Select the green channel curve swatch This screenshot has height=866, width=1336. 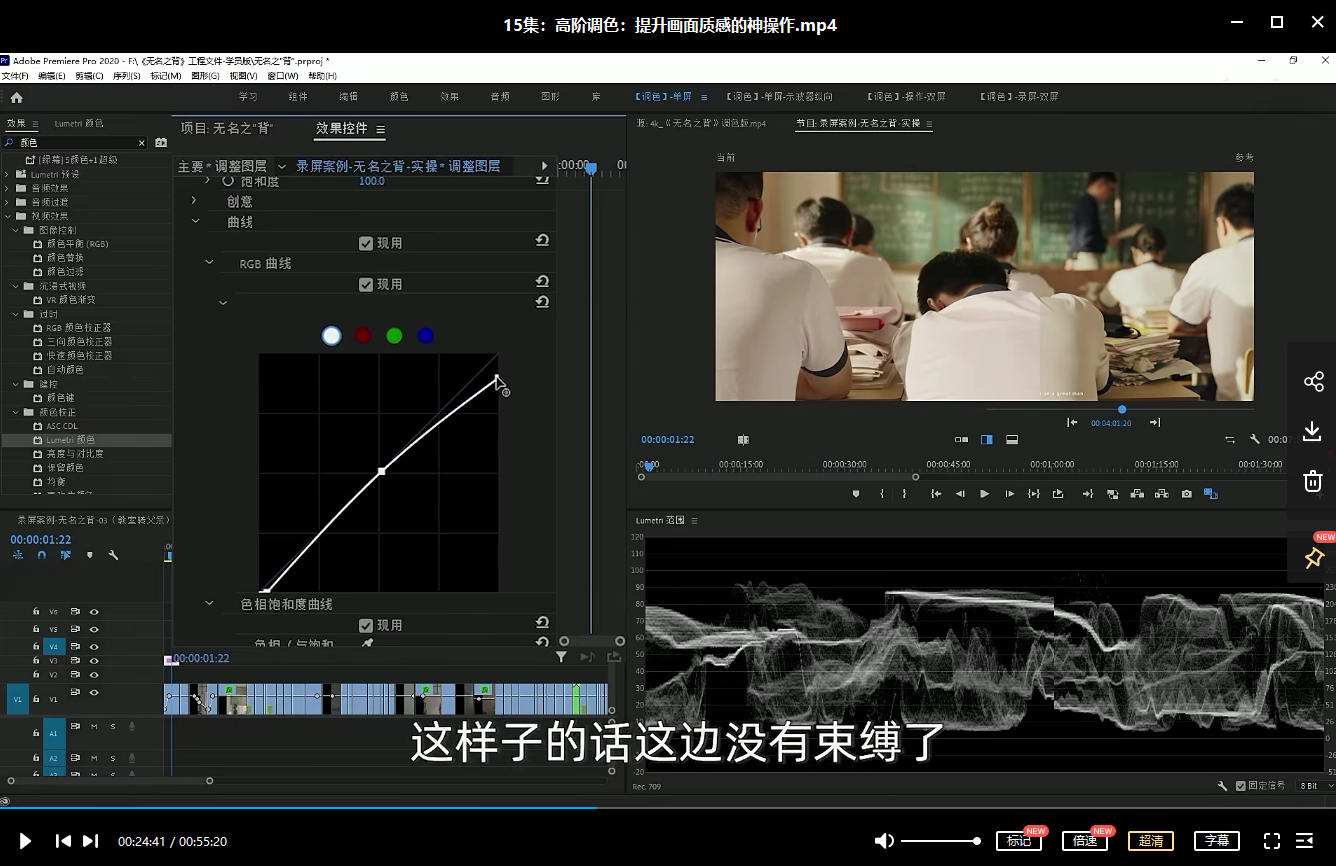click(x=394, y=336)
